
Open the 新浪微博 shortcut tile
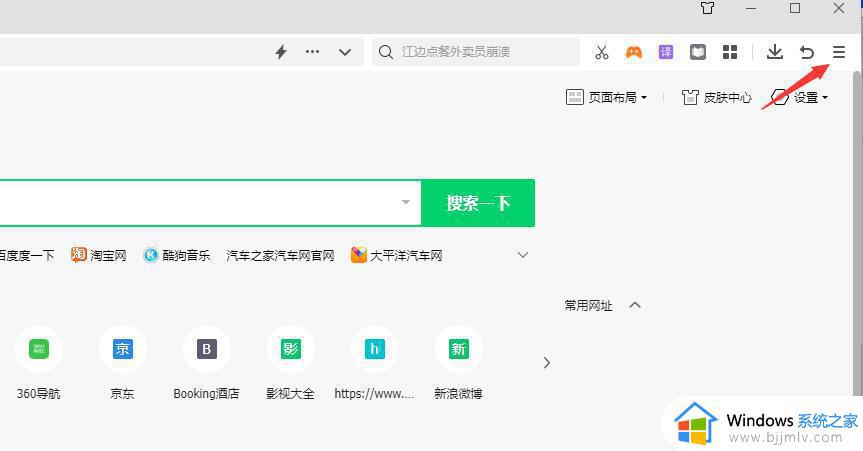(x=458, y=363)
